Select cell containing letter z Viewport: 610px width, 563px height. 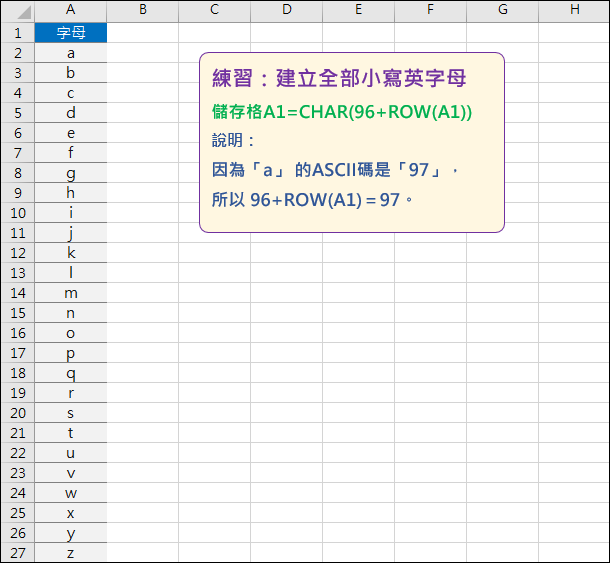click(70, 552)
